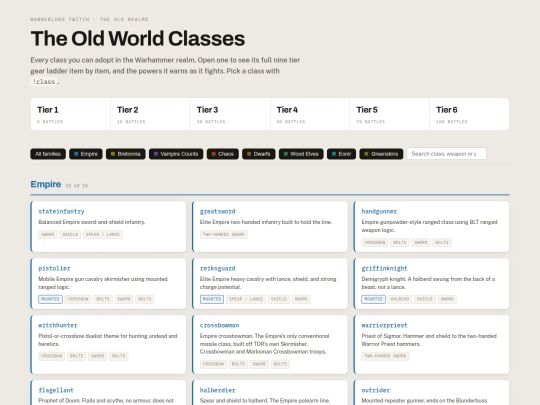540x405 pixels.
Task: Toggle the Chaos family filter chip
Action: [x=222, y=154]
